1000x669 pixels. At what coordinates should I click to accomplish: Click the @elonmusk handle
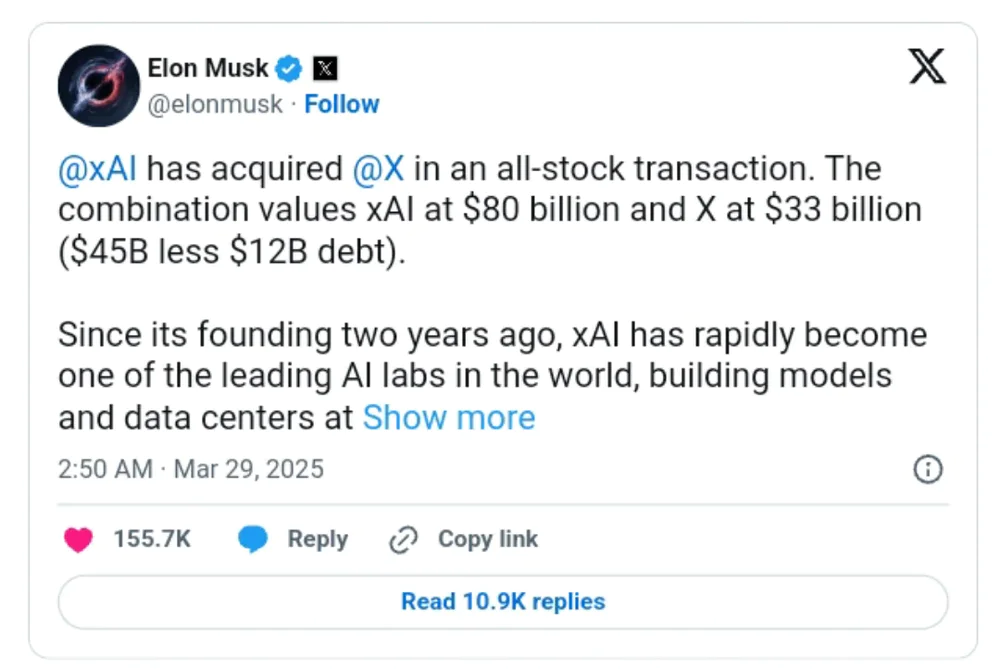215,104
